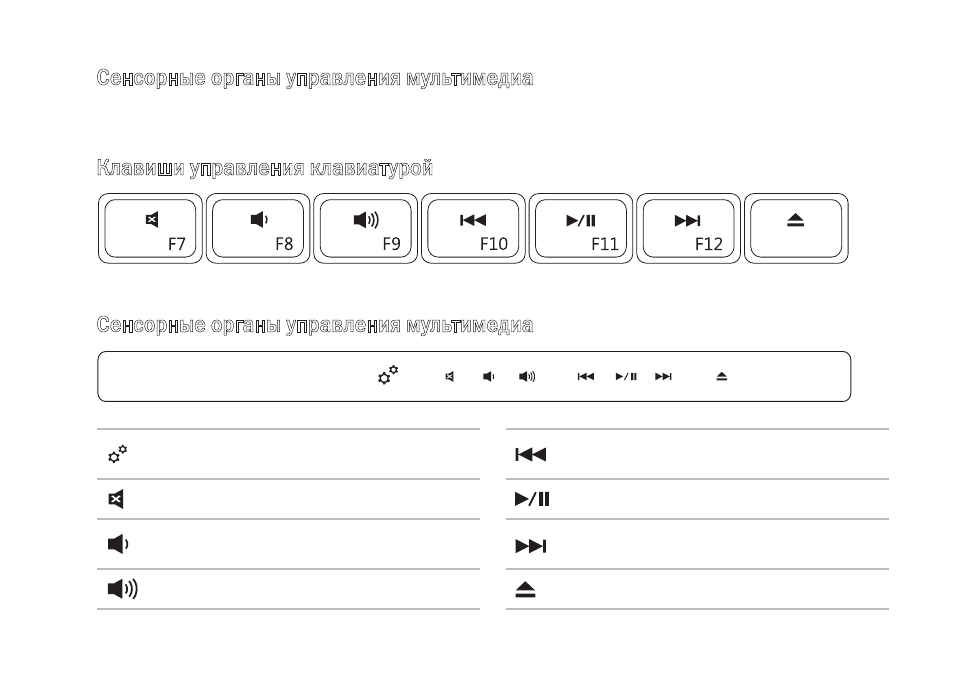Select the gears icon in the legend table

tap(117, 454)
